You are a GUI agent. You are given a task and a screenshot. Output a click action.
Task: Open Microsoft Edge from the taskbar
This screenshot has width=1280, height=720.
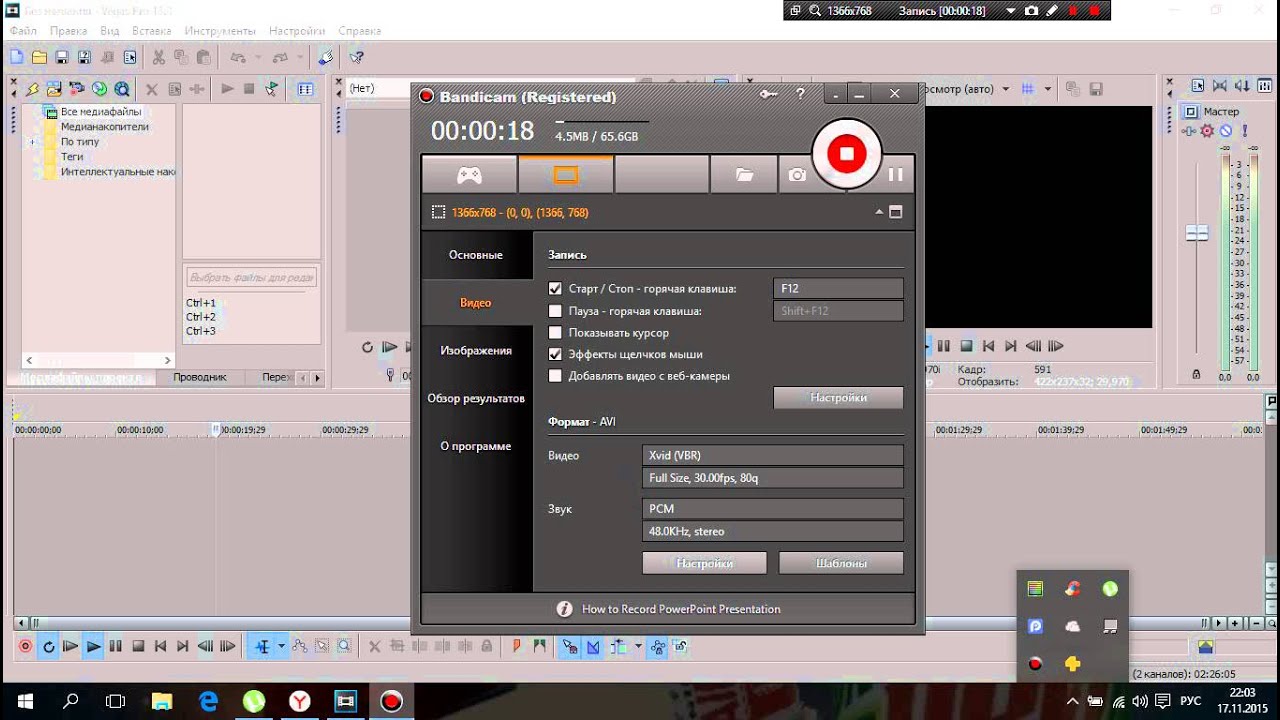[207, 701]
